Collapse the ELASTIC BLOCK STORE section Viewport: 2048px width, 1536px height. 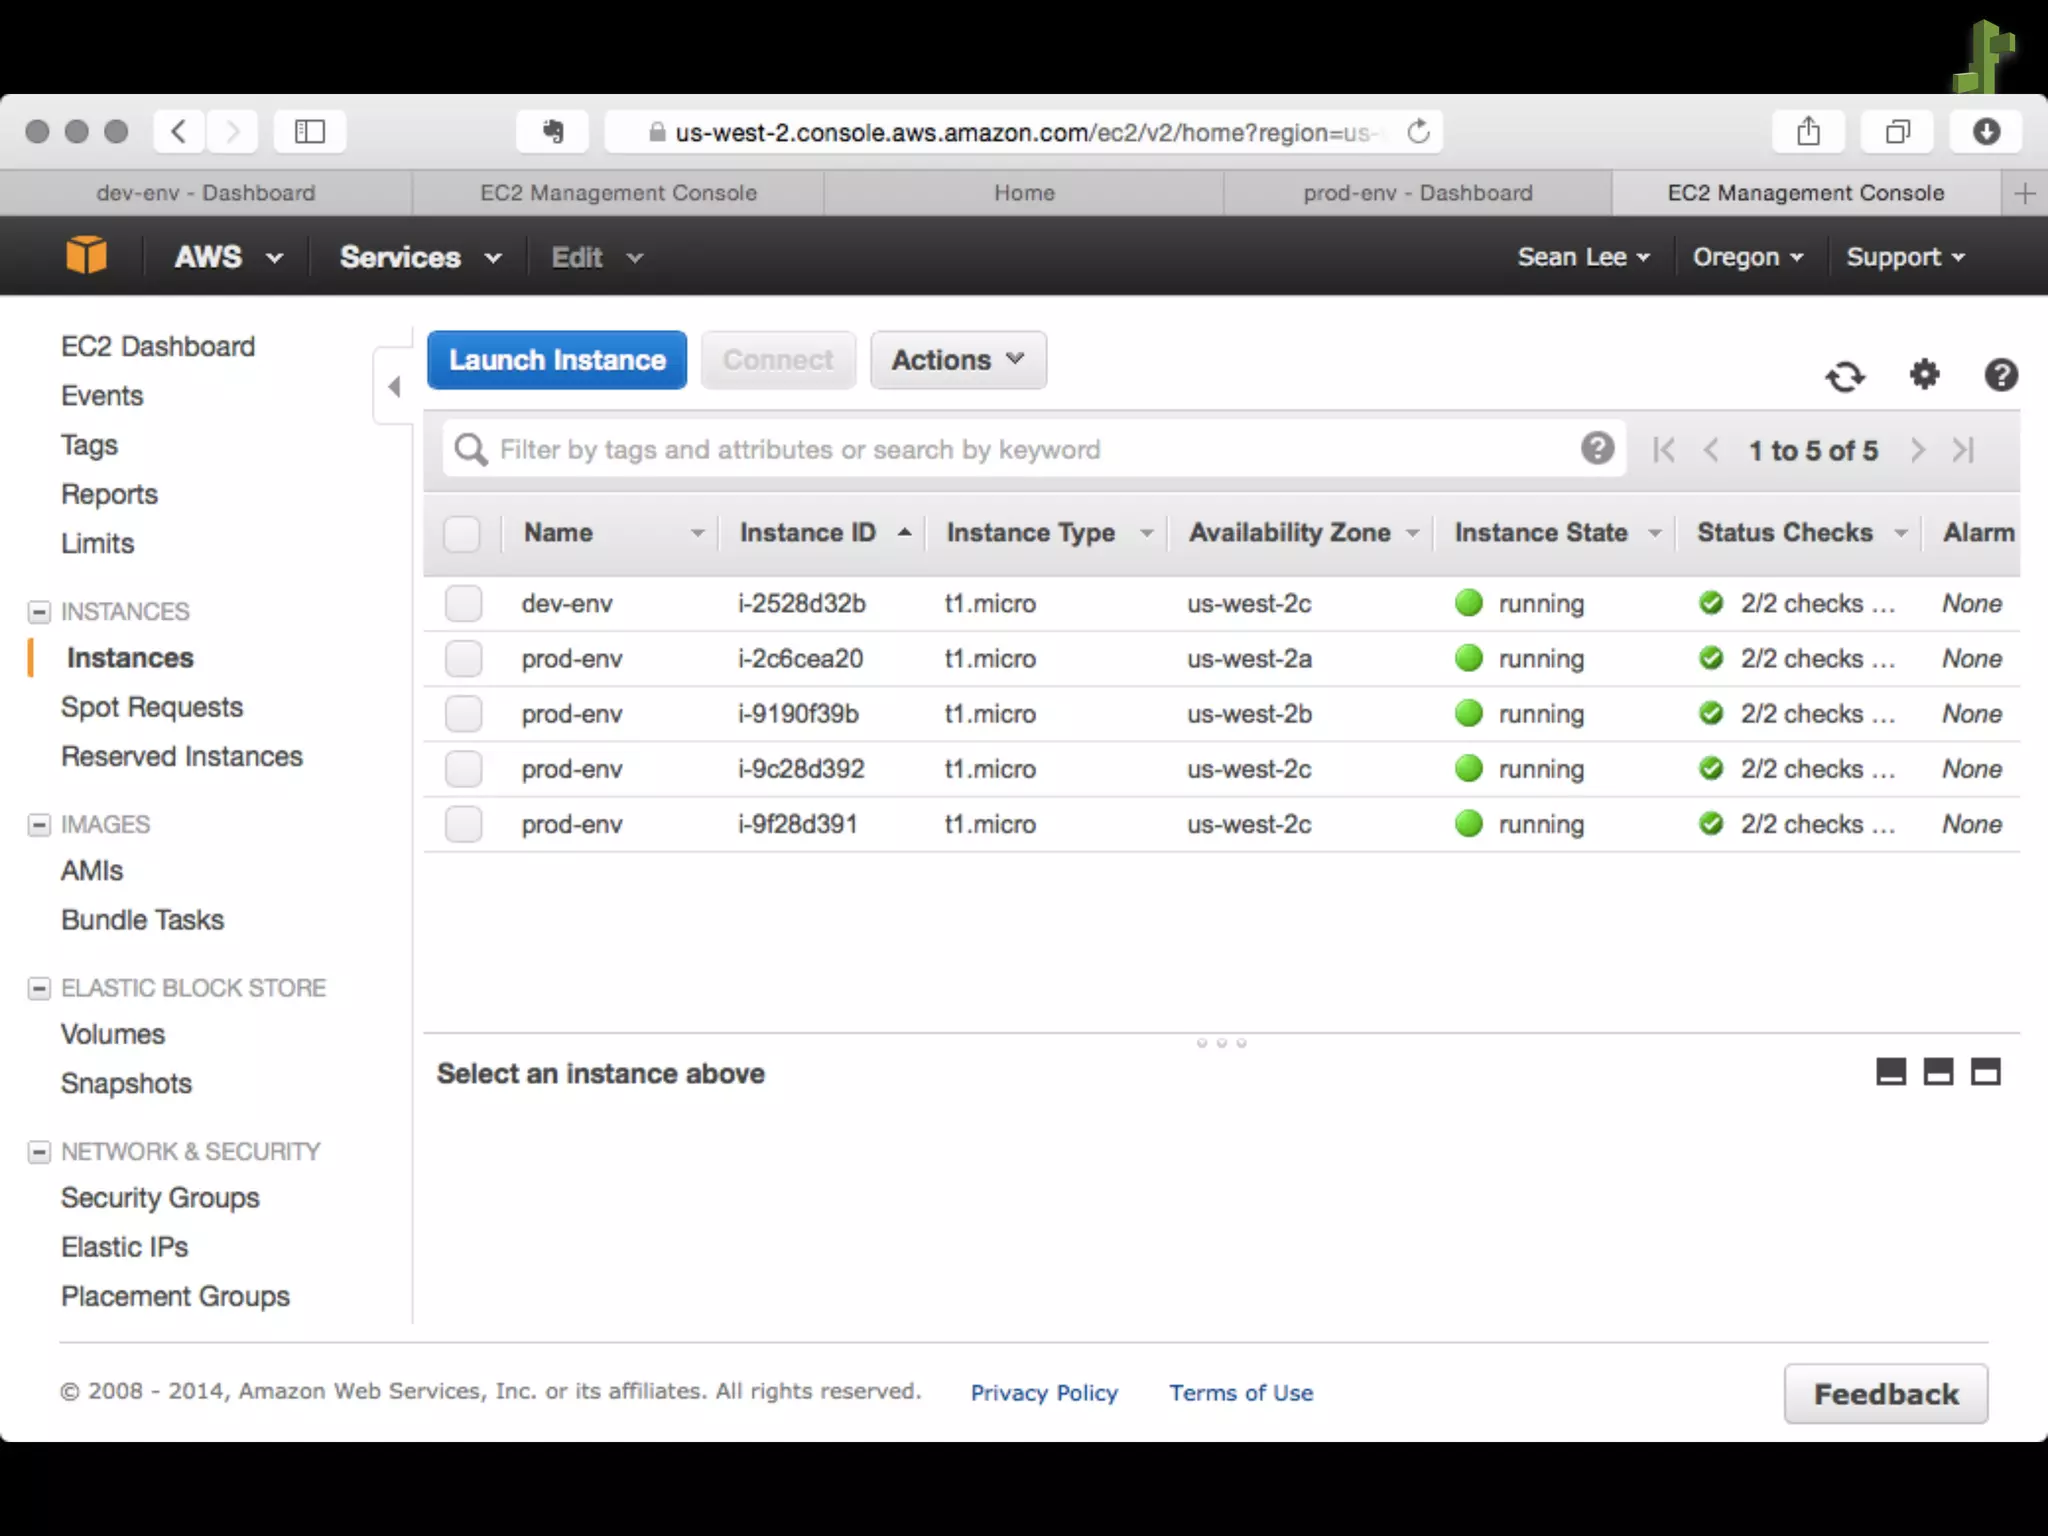tap(39, 988)
